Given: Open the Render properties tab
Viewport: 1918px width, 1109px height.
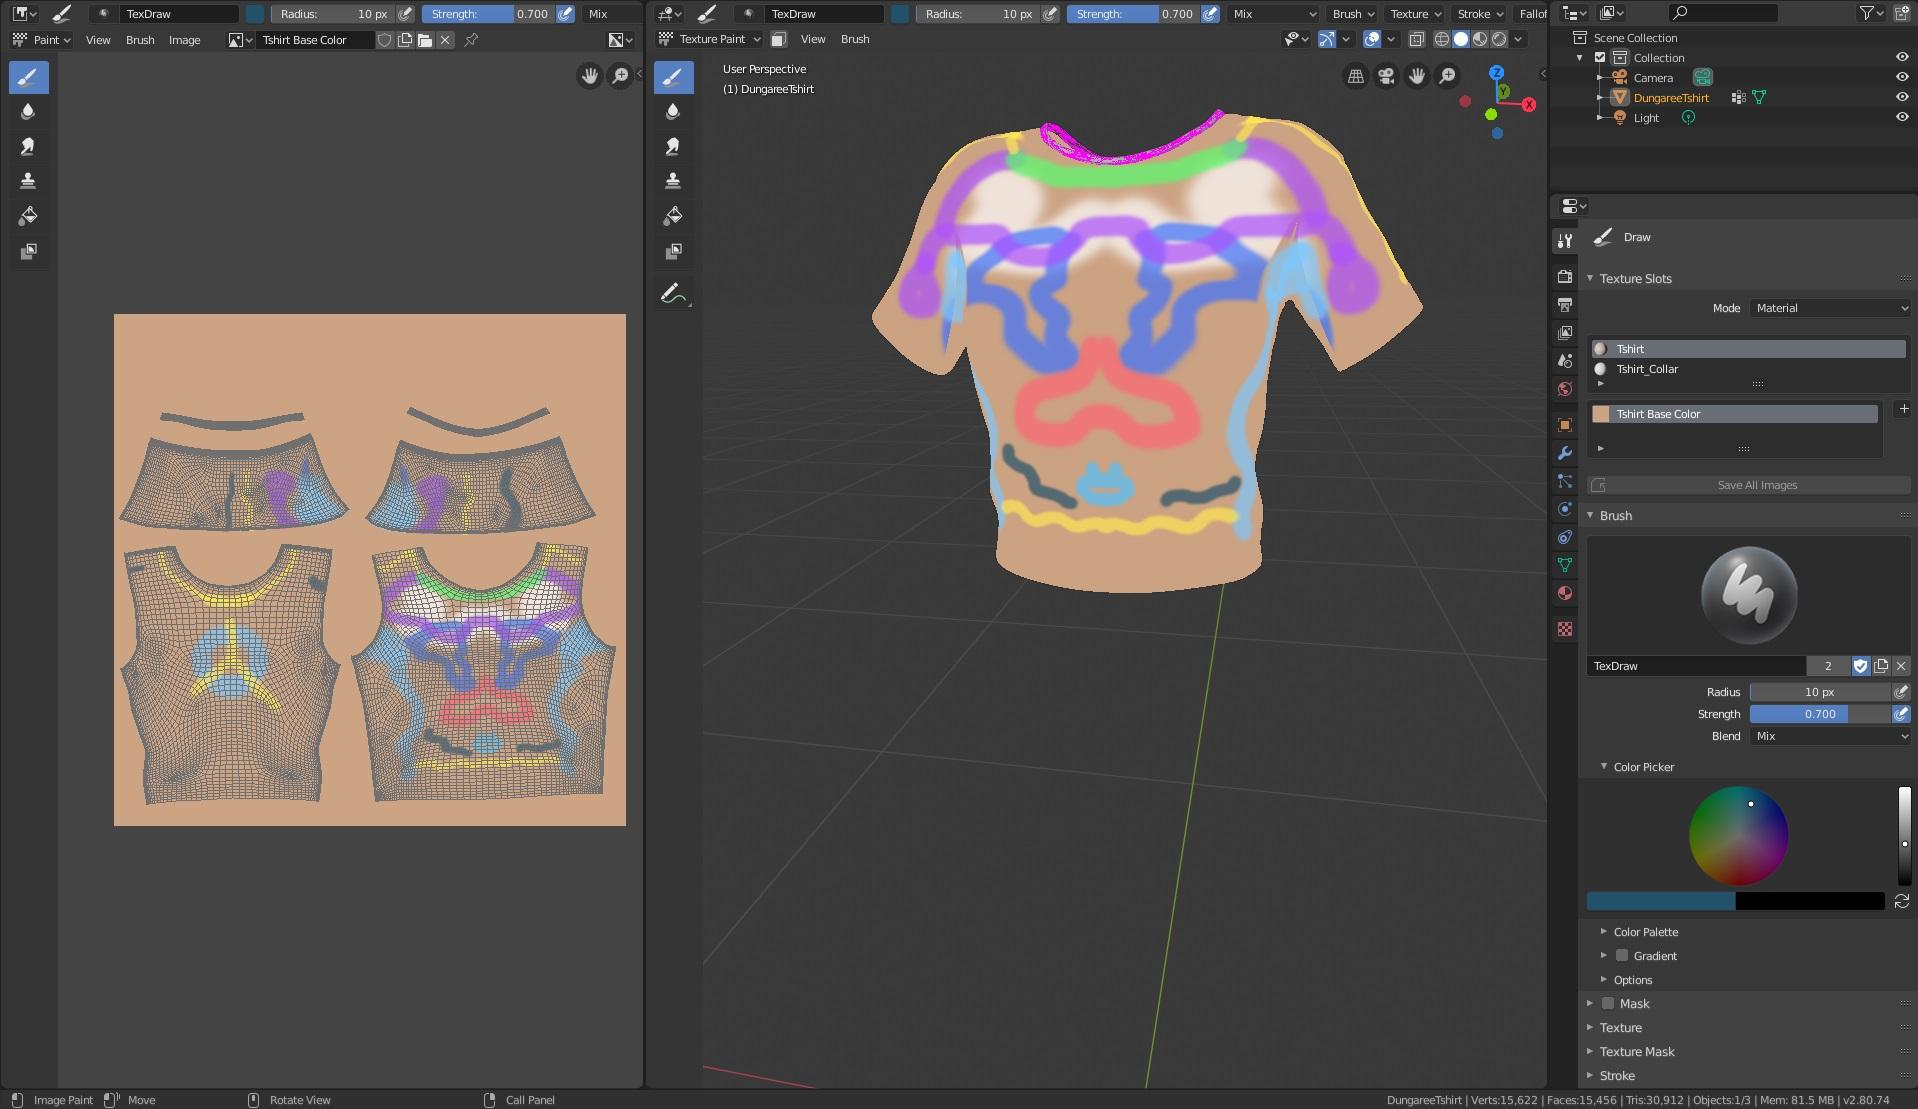Looking at the screenshot, I should click(x=1565, y=277).
